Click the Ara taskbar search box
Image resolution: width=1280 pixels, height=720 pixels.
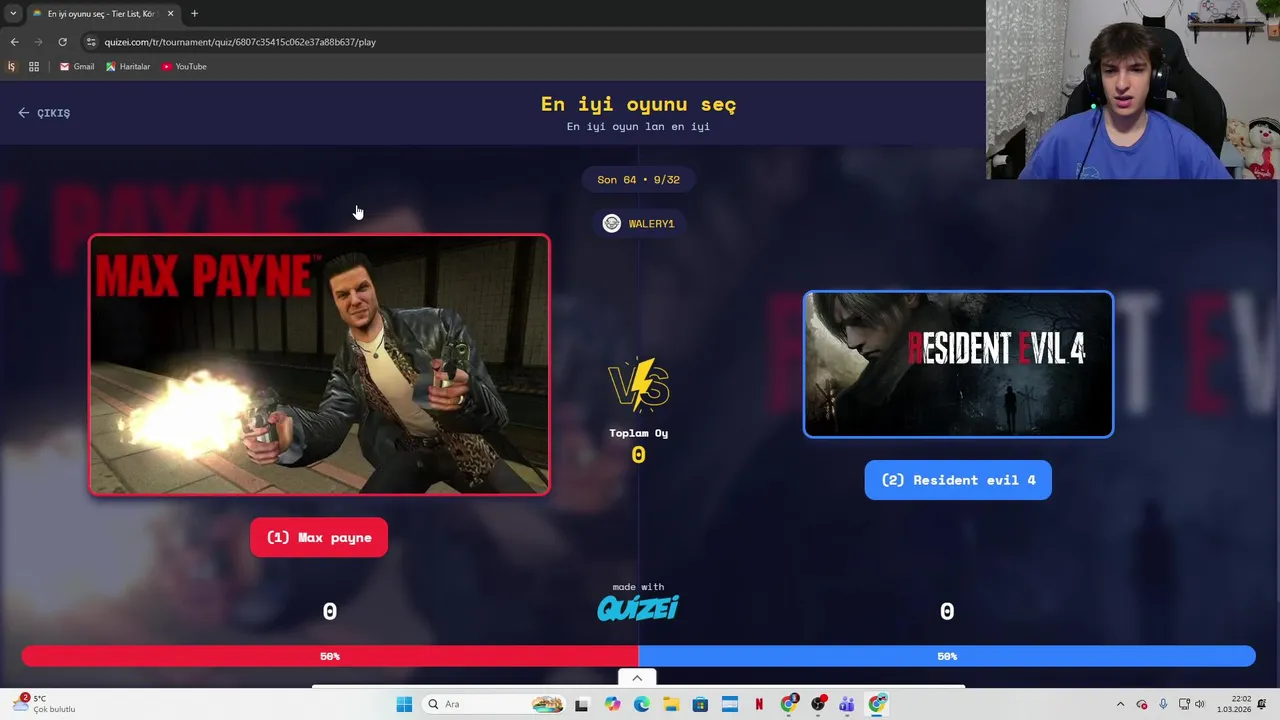495,704
